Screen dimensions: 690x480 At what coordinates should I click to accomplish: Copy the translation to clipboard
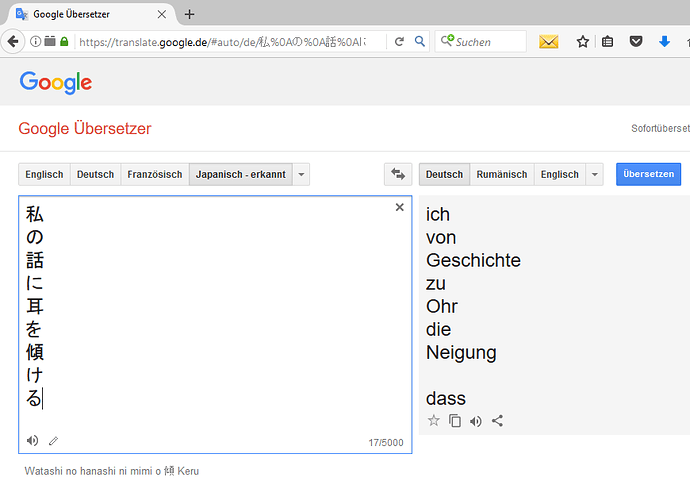tap(455, 421)
